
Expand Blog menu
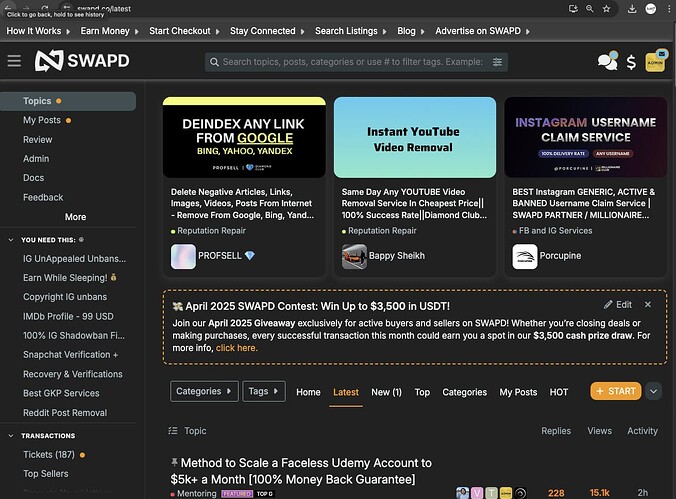tap(410, 31)
